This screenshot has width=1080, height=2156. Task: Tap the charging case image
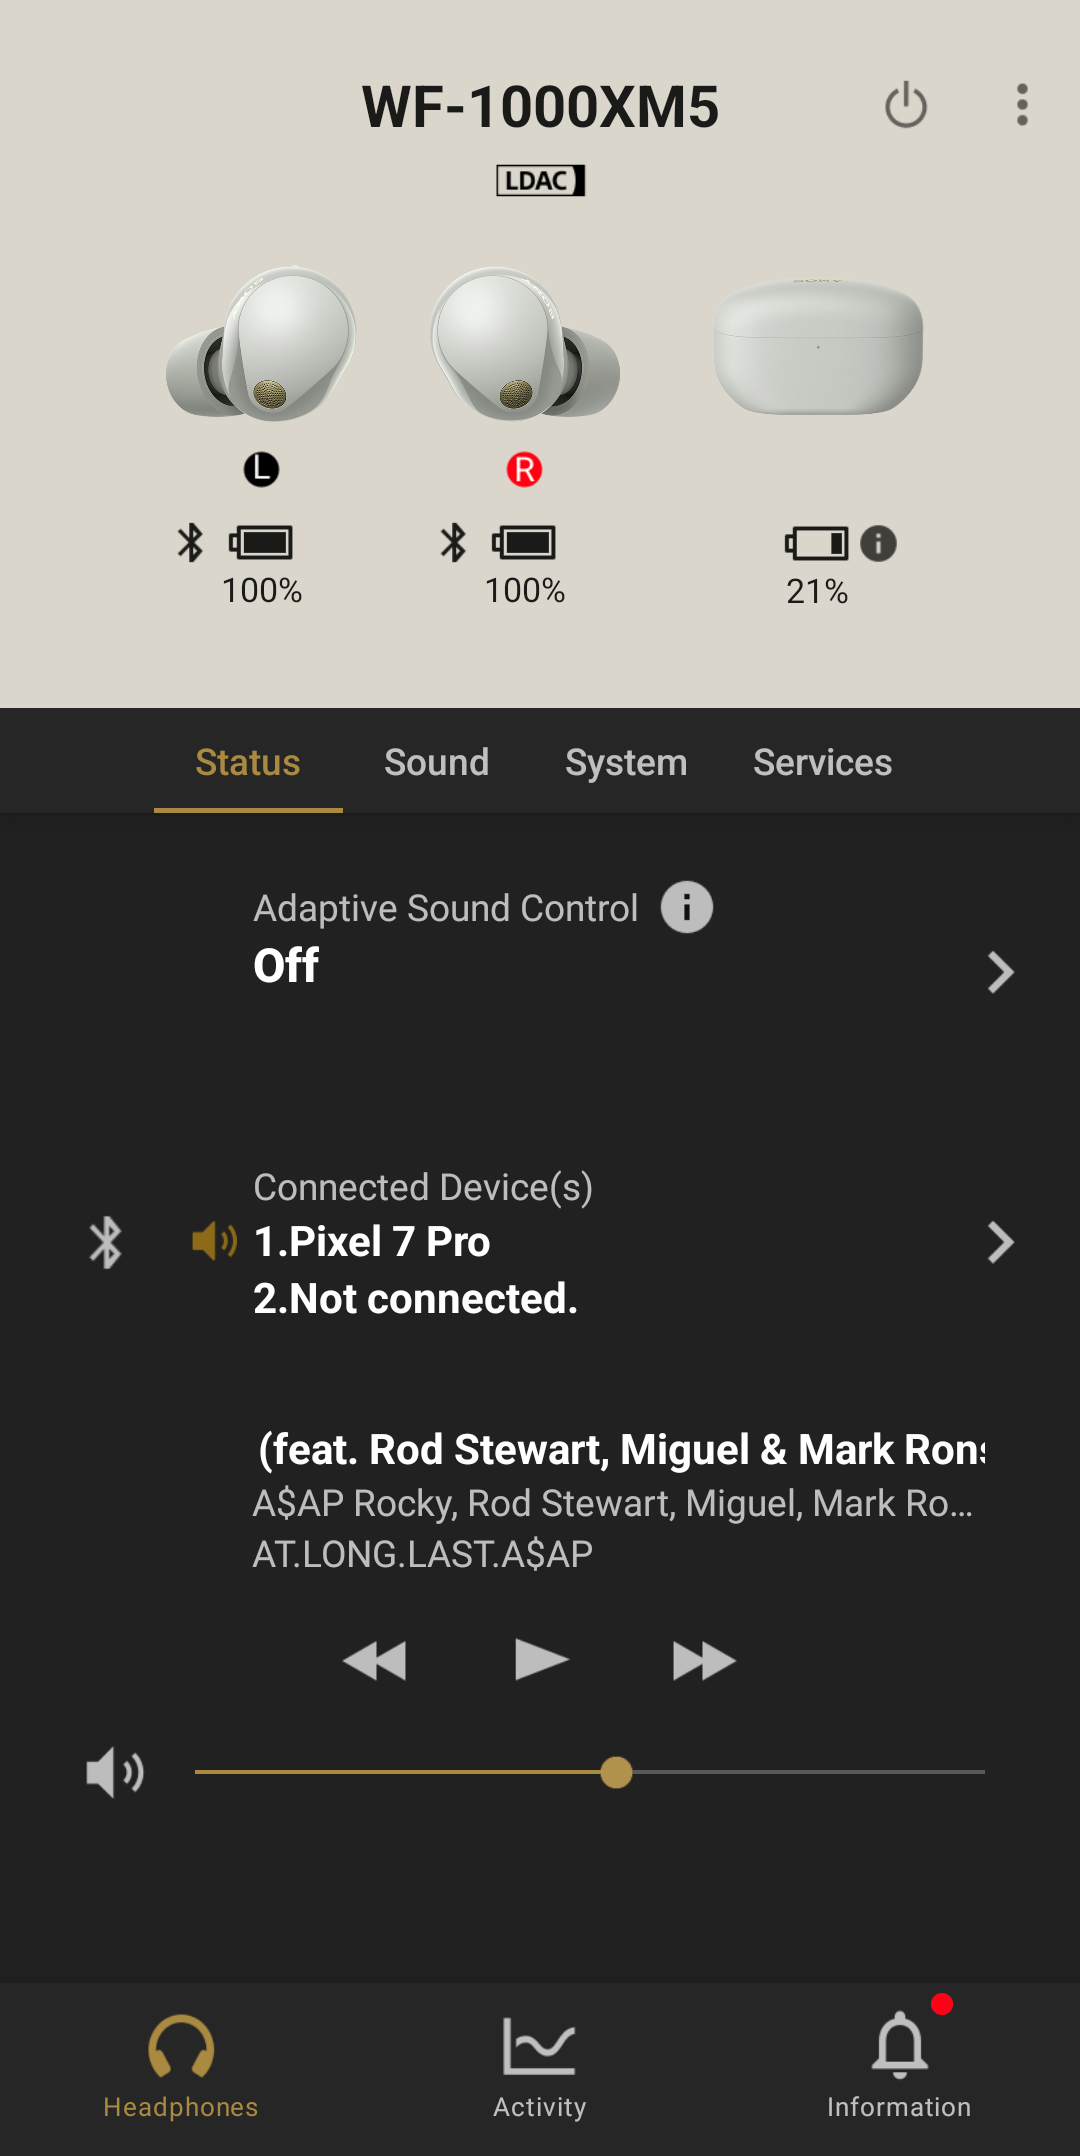(818, 346)
